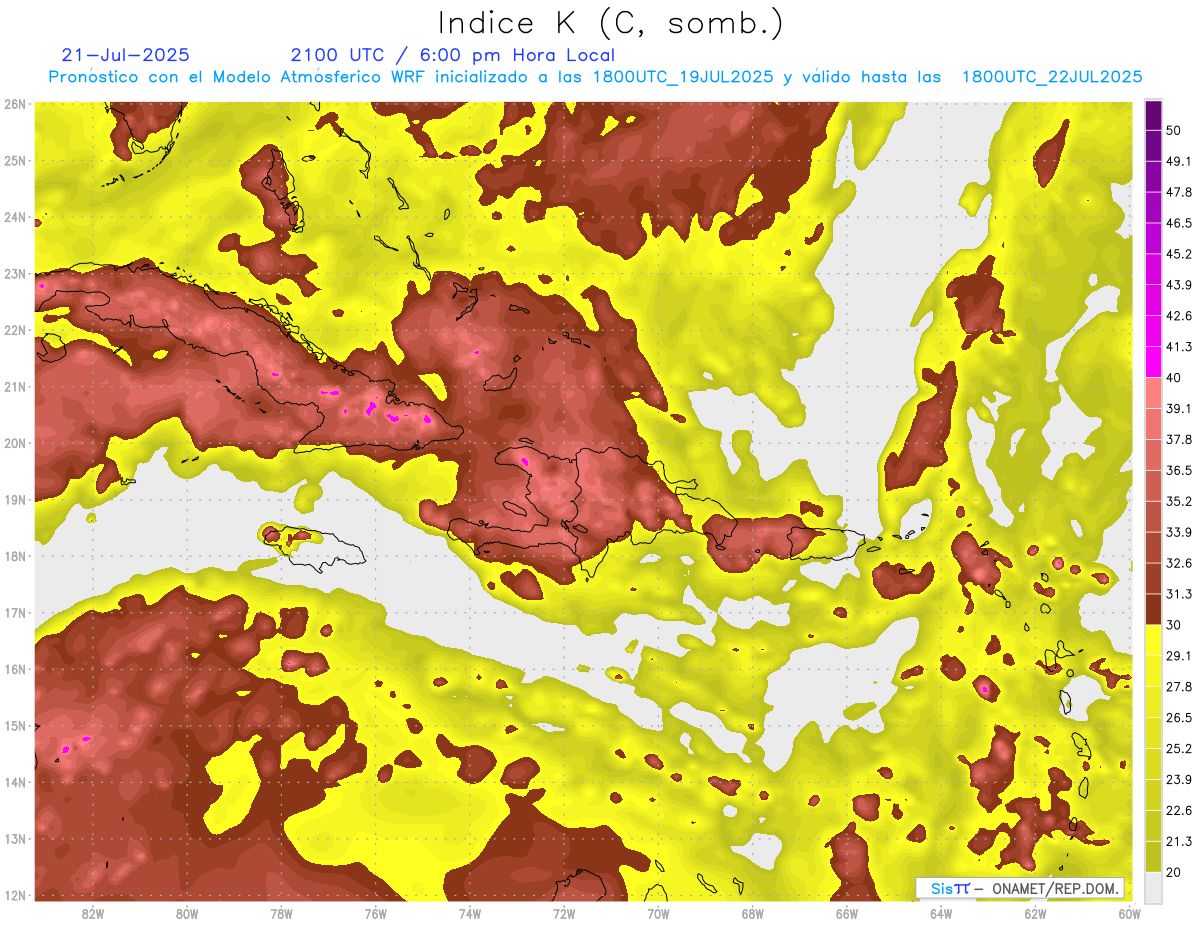
Task: Click the valid-until time "1800UTC_22JUL2025"
Action: click(1052, 77)
